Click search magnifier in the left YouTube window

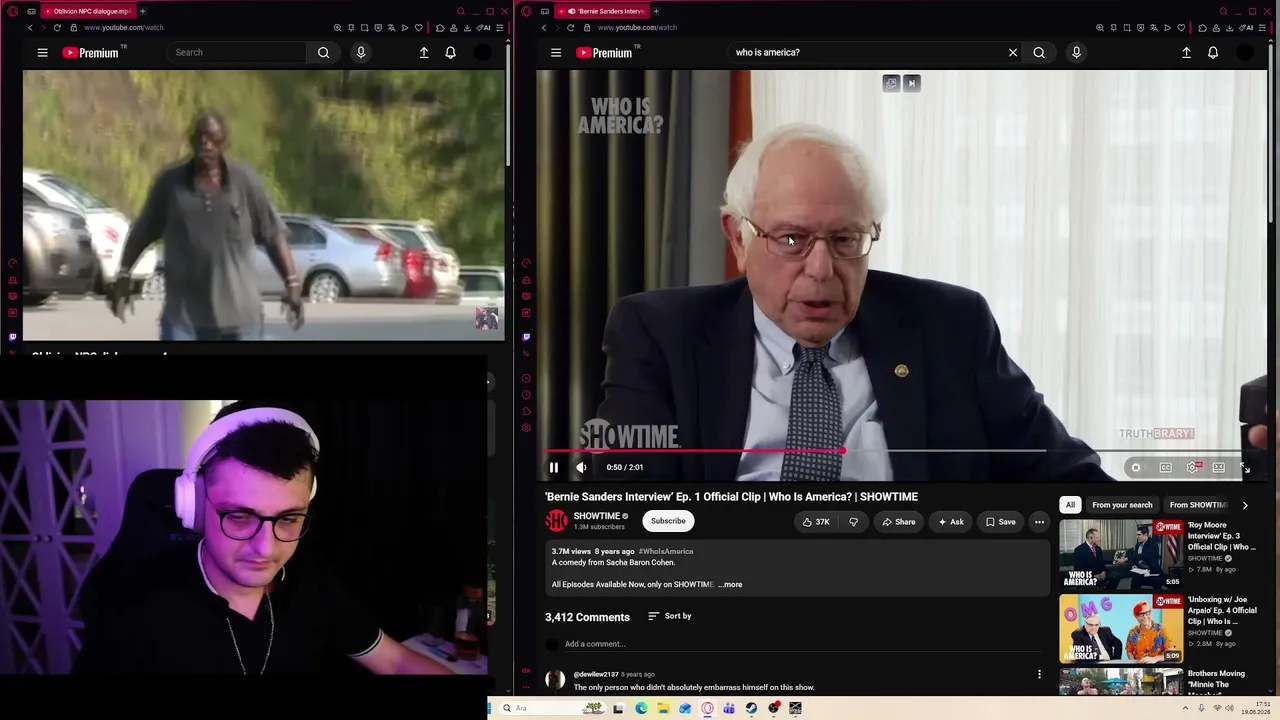[323, 52]
